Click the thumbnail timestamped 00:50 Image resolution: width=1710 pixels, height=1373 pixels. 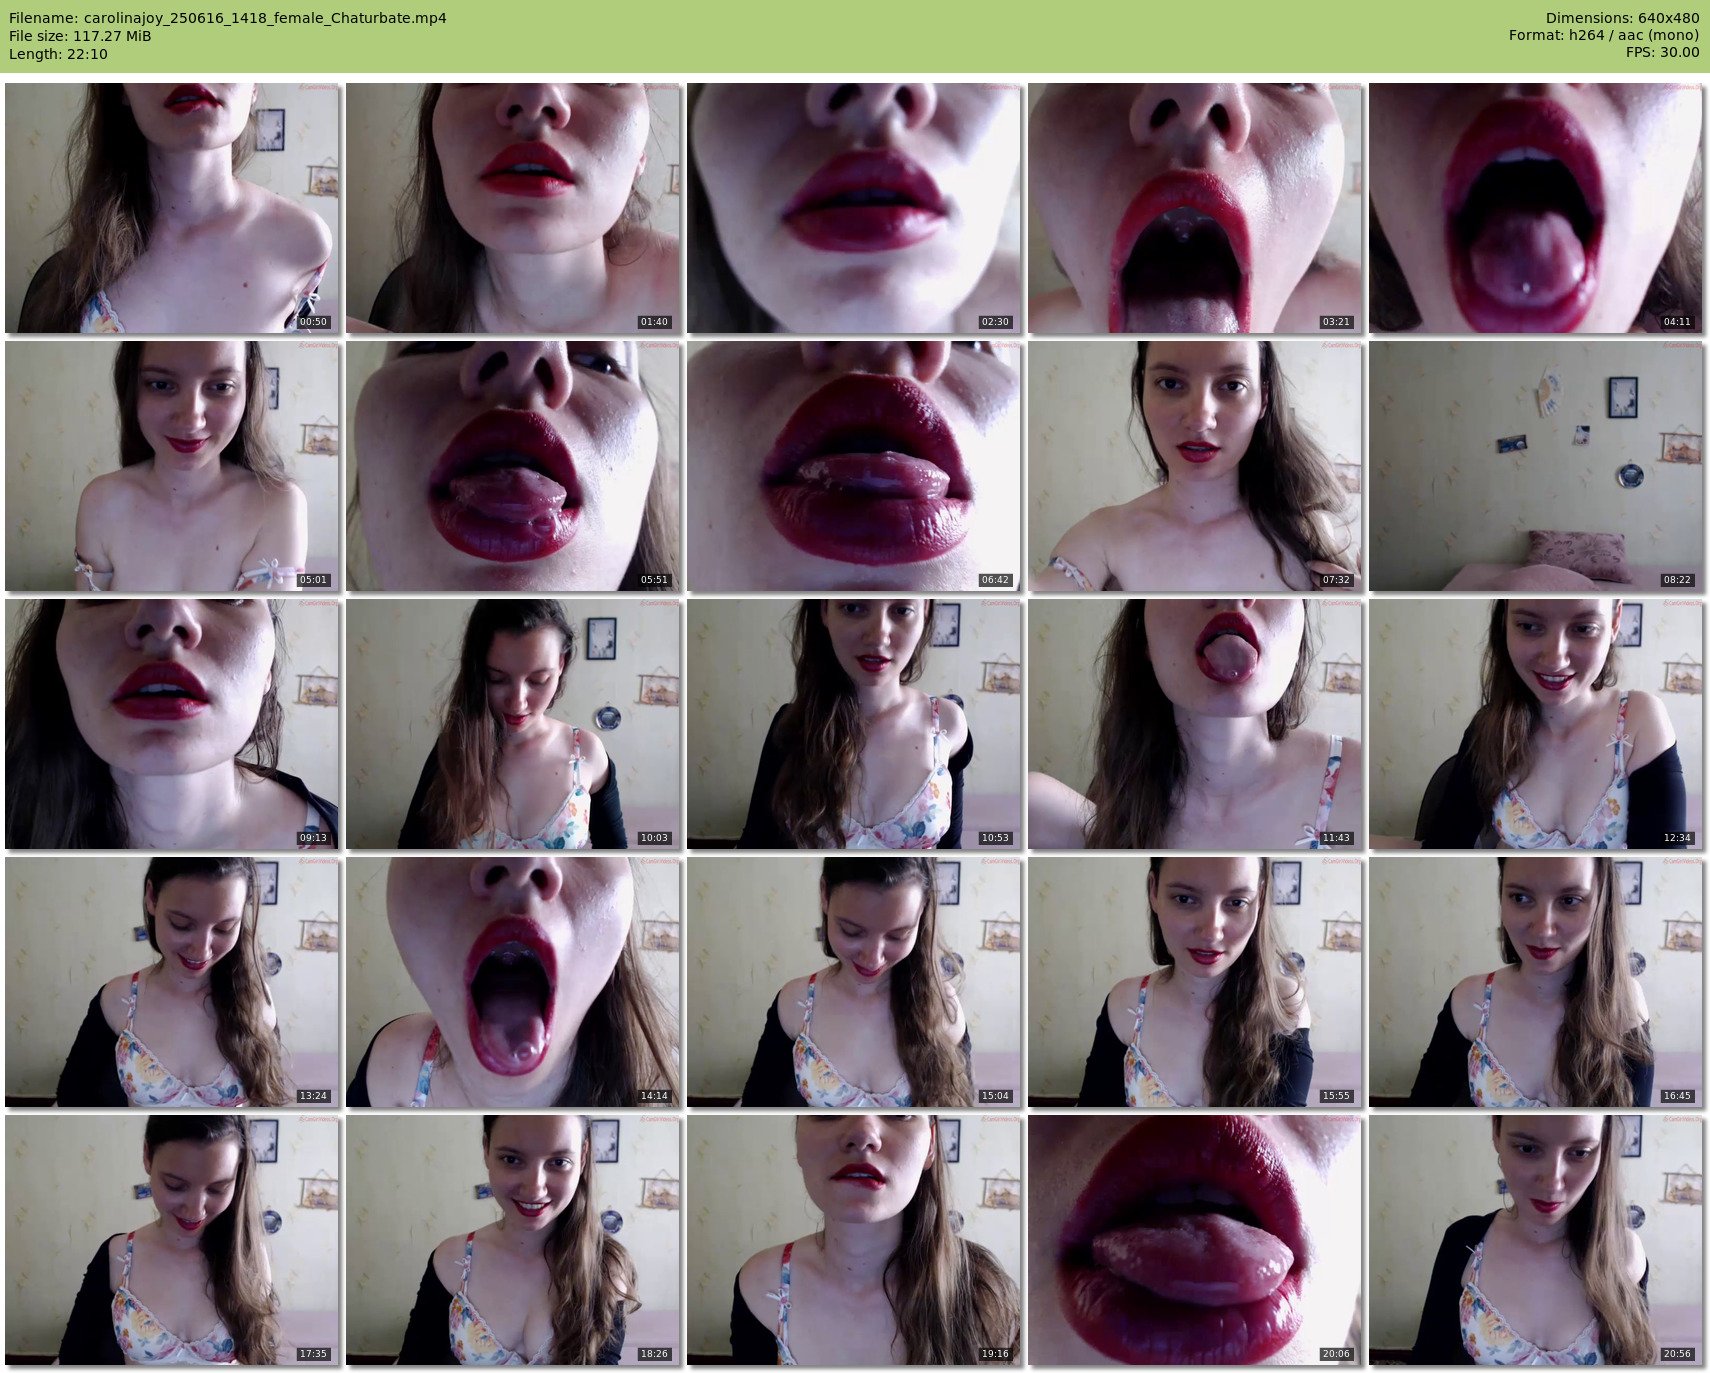point(172,208)
